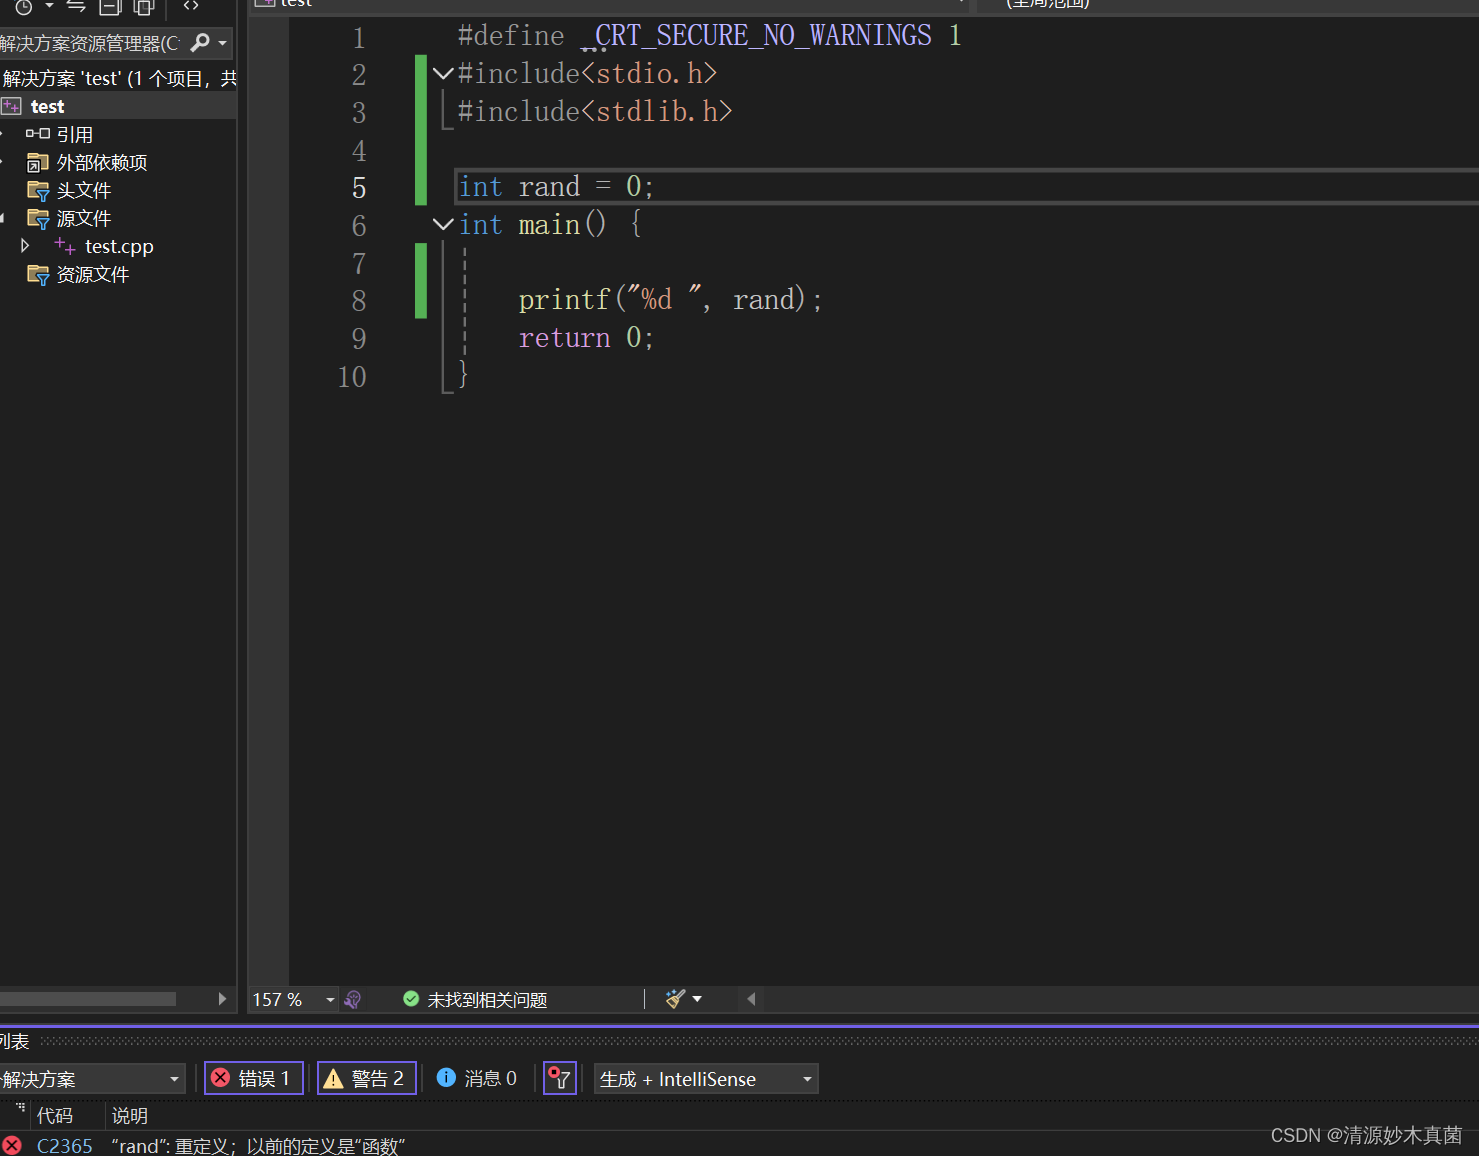Screen dimensions: 1479x1156
Task: Open the 生成 + IntelliSense dropdown
Action: pos(706,1079)
